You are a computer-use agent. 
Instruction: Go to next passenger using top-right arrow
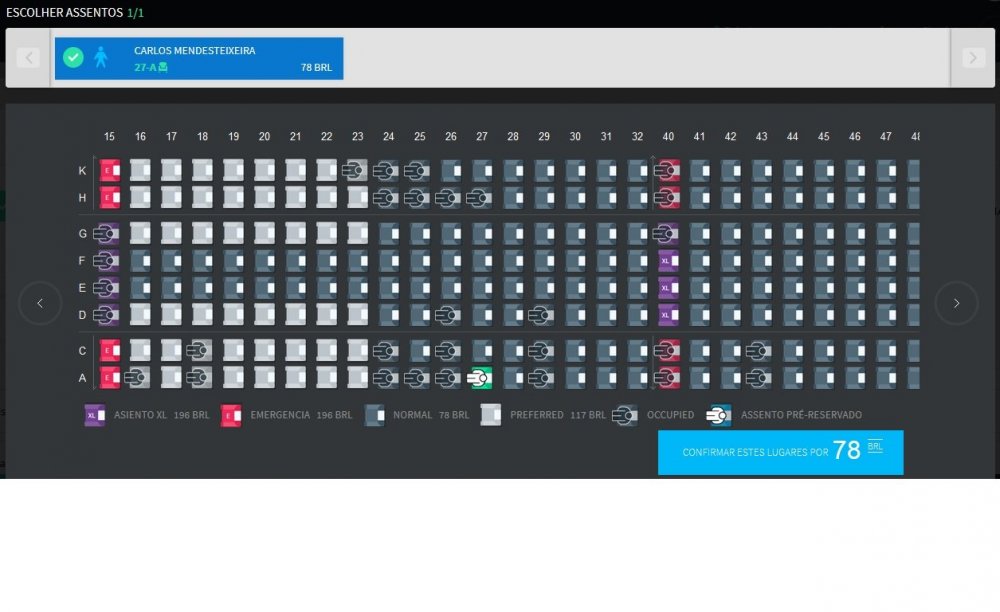(973, 58)
